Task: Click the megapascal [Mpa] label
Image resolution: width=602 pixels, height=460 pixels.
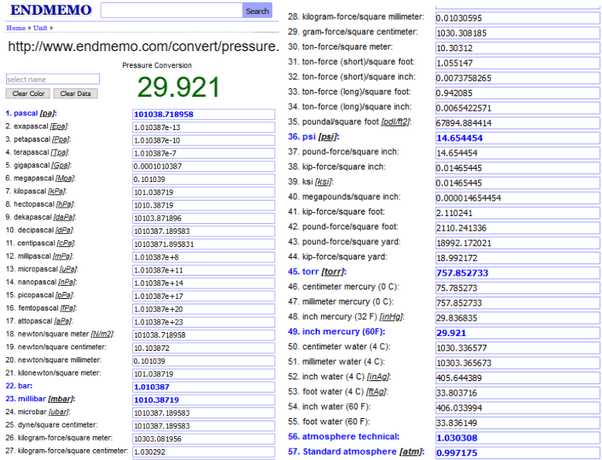Action: 40,178
